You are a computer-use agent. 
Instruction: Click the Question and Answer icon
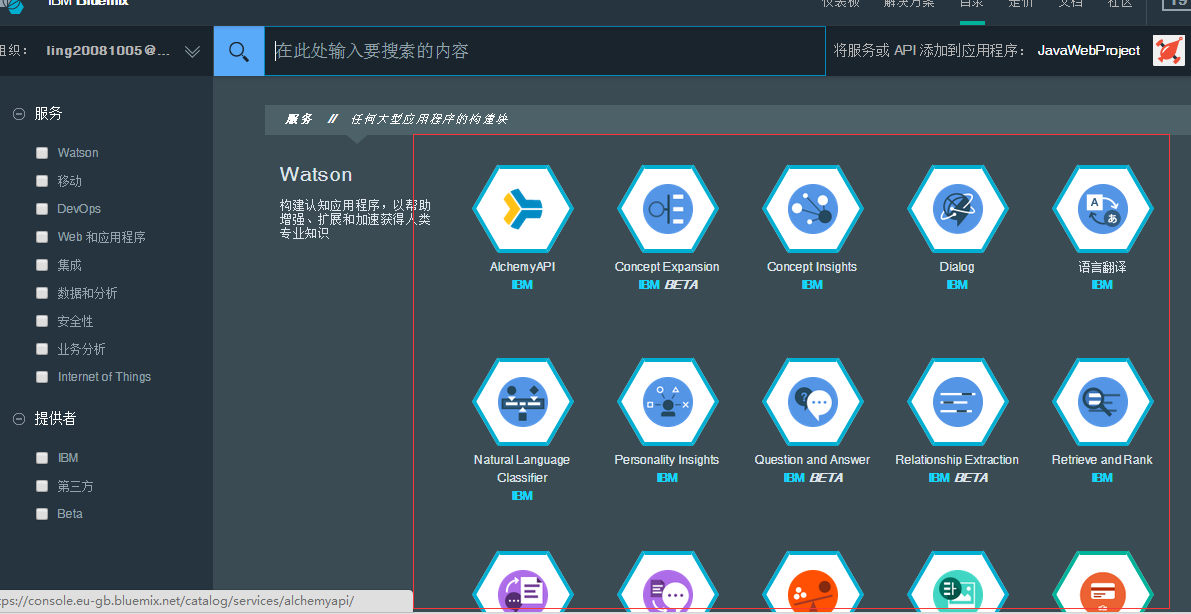[812, 402]
